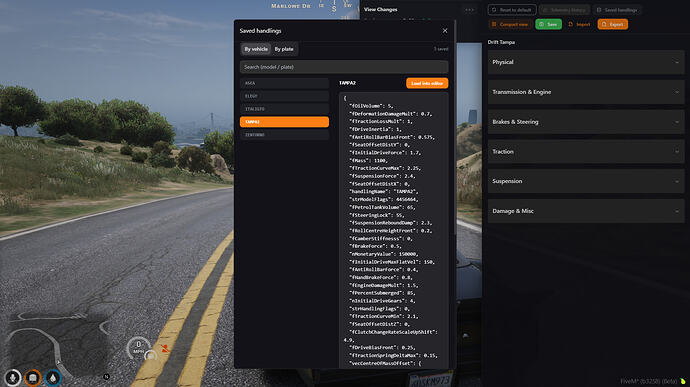Image resolution: width=690 pixels, height=387 pixels.
Task: Expand the Brakes & Steering section
Action: [586, 122]
